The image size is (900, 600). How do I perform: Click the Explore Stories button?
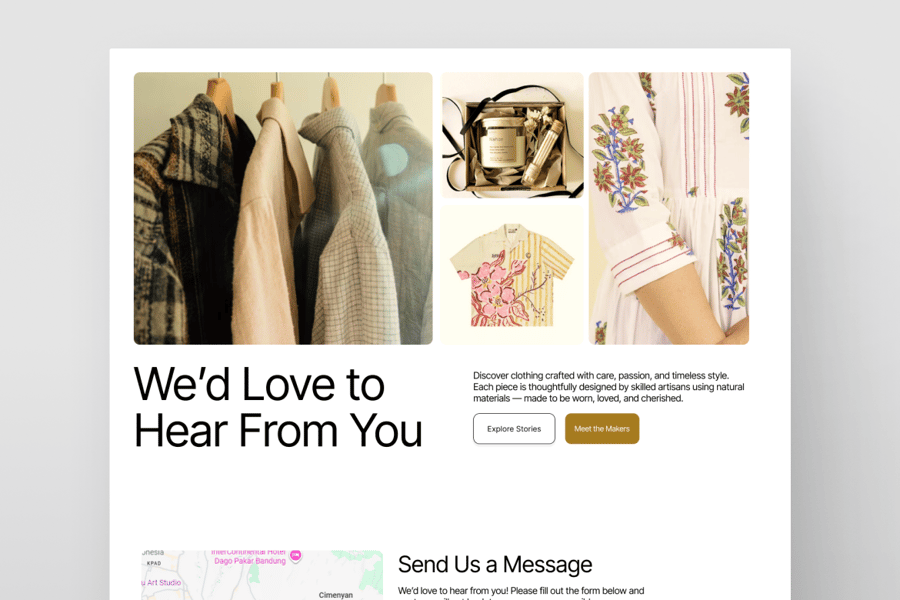click(x=514, y=428)
